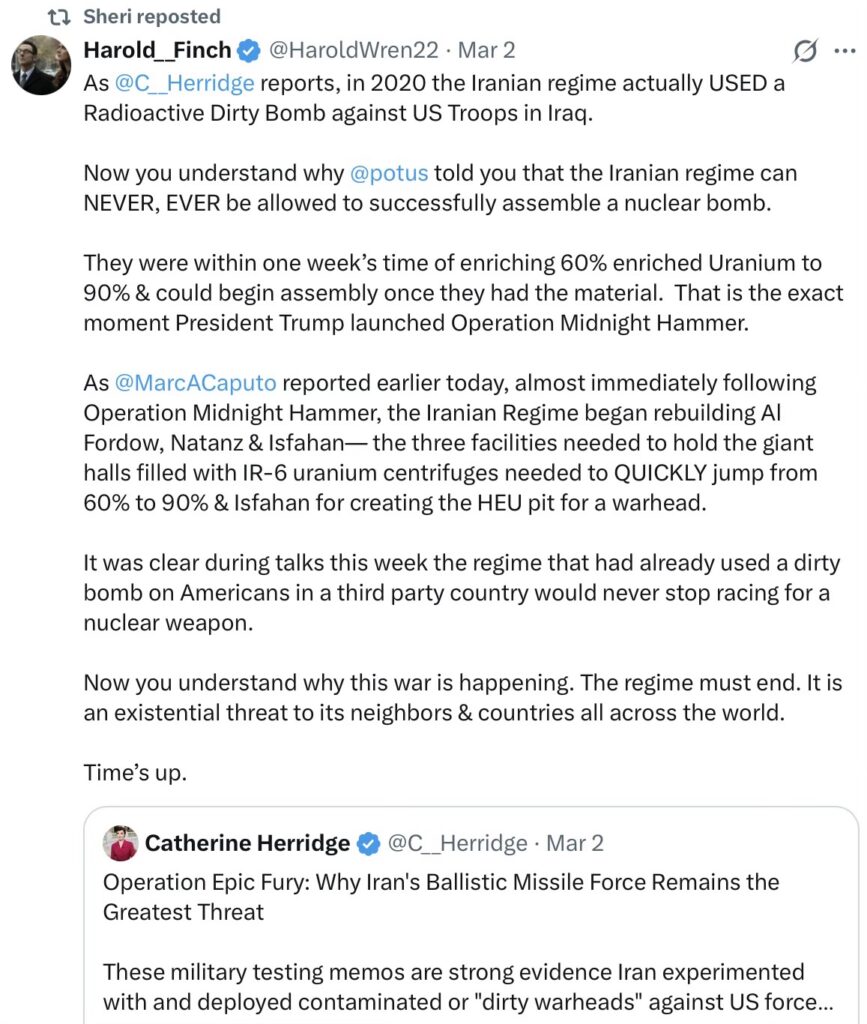
Task: Open Catherine Herridge's avatar in quoted post
Action: pyautogui.click(x=121, y=843)
